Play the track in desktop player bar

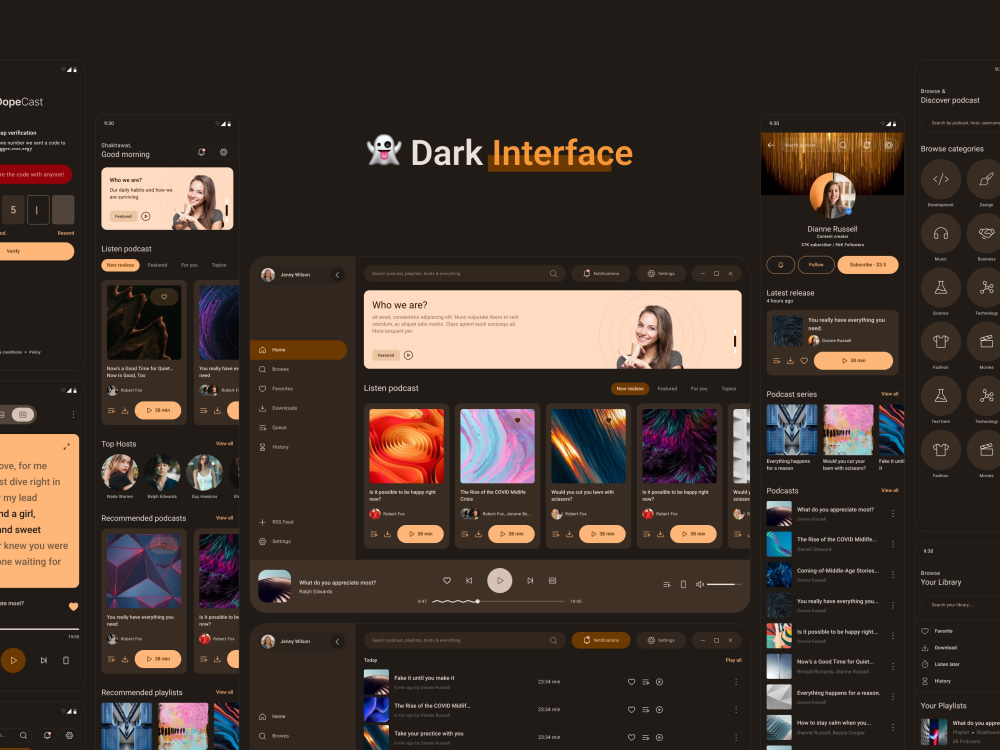[500, 580]
